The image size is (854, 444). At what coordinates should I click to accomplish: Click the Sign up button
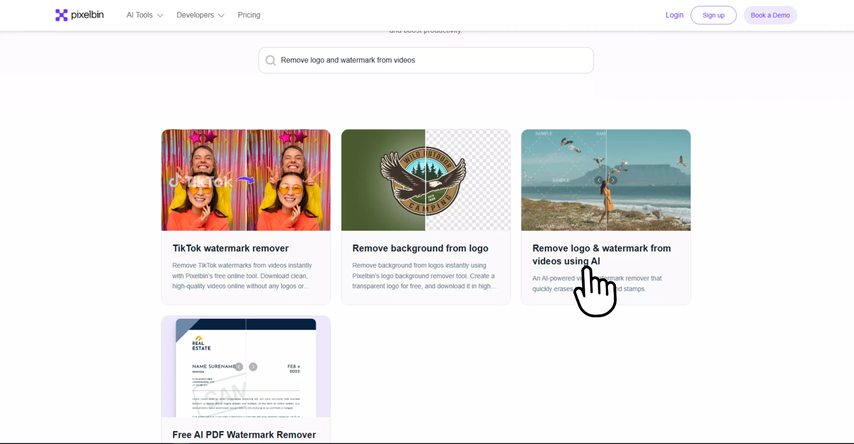[713, 15]
